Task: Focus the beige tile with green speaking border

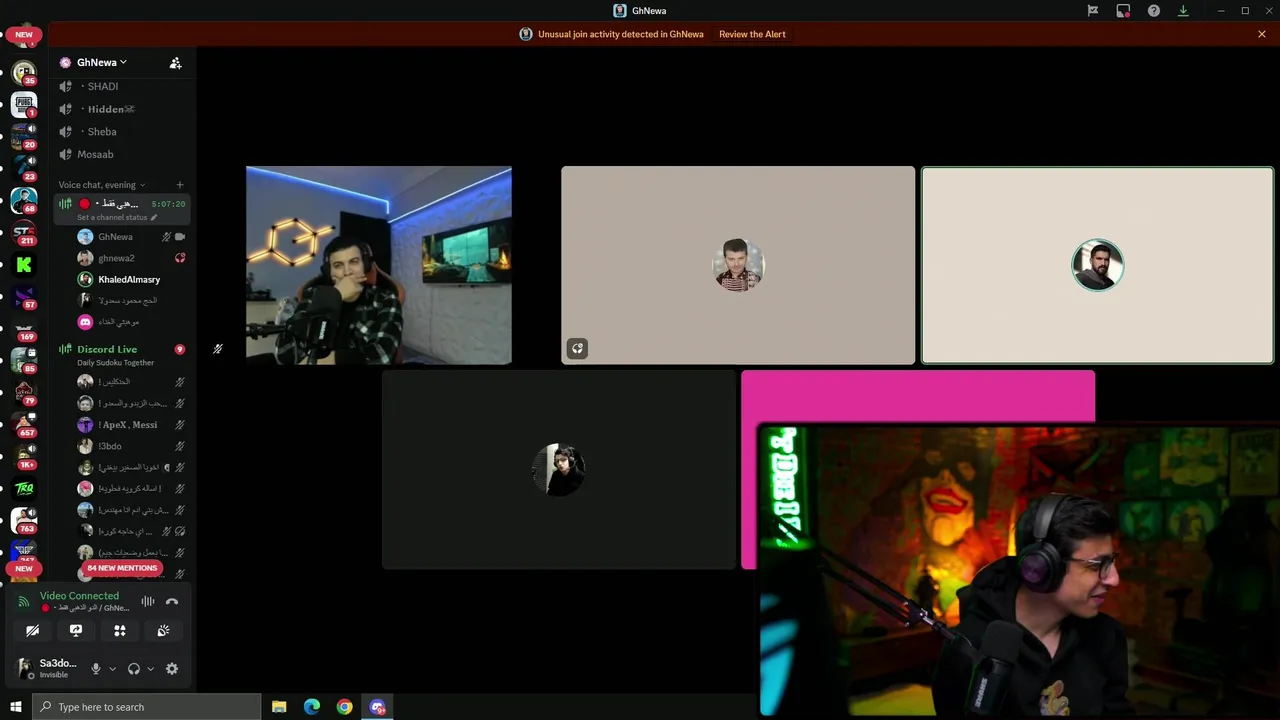Action: click(1097, 265)
